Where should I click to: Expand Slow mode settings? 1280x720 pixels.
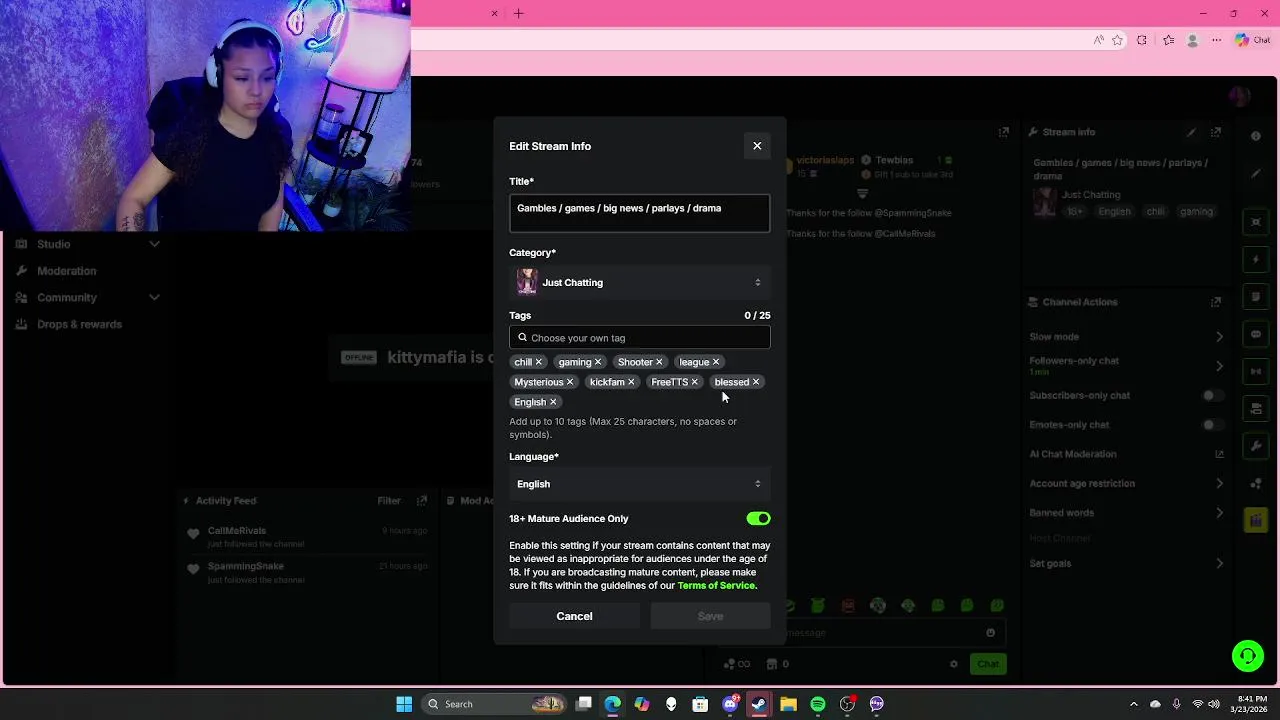click(1219, 337)
